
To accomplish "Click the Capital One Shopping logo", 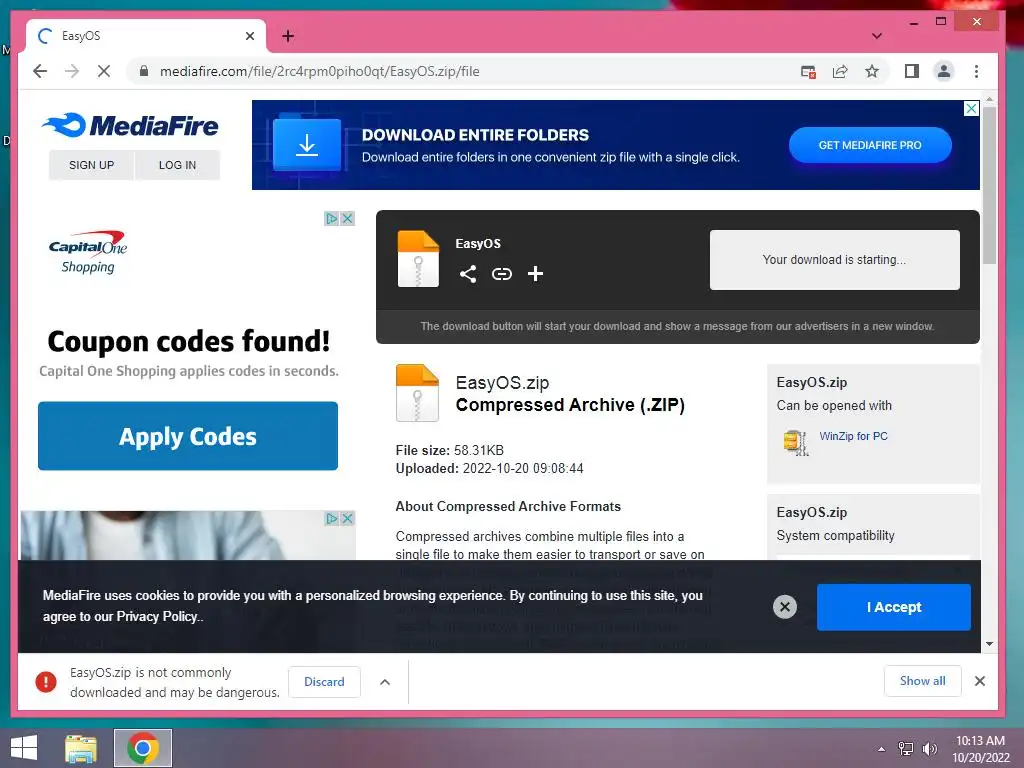I will (x=88, y=252).
